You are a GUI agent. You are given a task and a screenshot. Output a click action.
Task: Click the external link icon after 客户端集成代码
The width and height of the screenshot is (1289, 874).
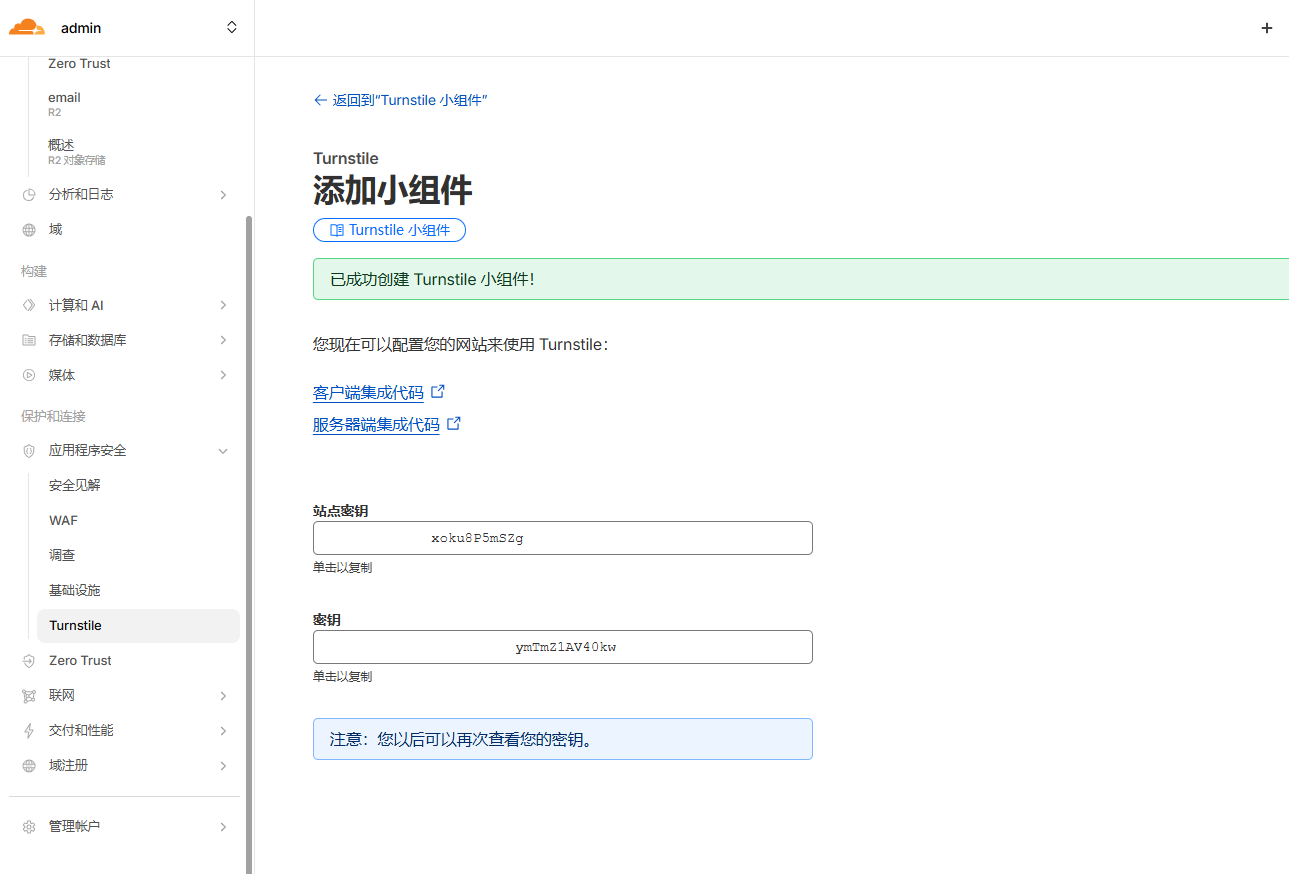pyautogui.click(x=437, y=392)
